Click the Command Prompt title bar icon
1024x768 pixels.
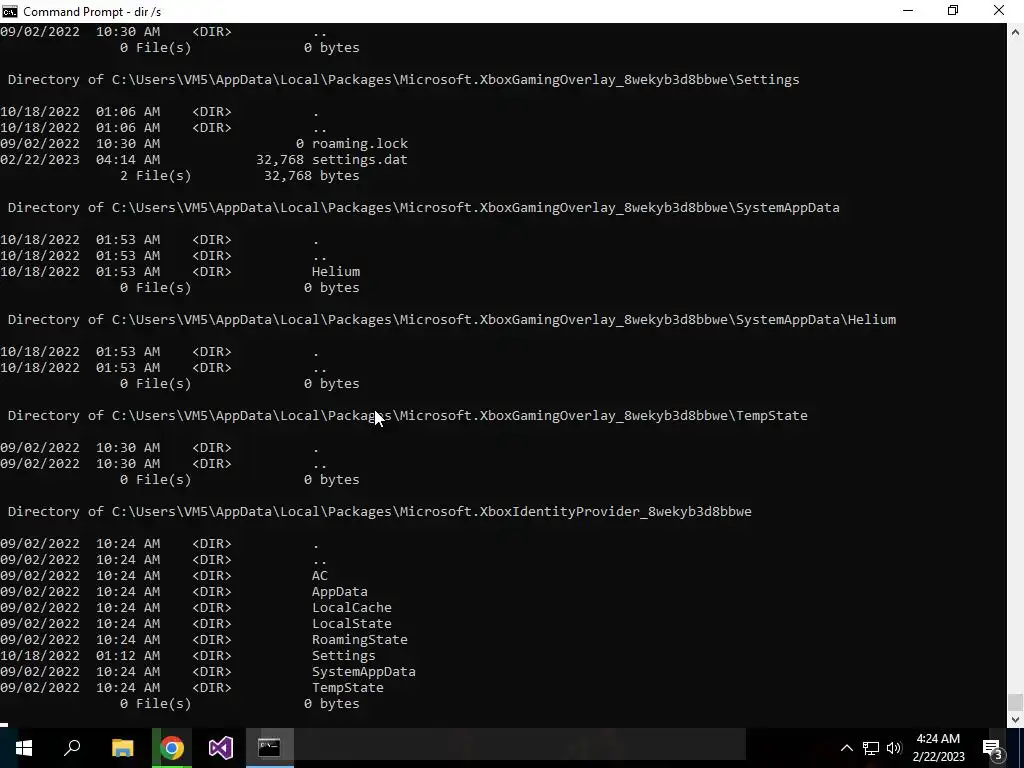(9, 11)
